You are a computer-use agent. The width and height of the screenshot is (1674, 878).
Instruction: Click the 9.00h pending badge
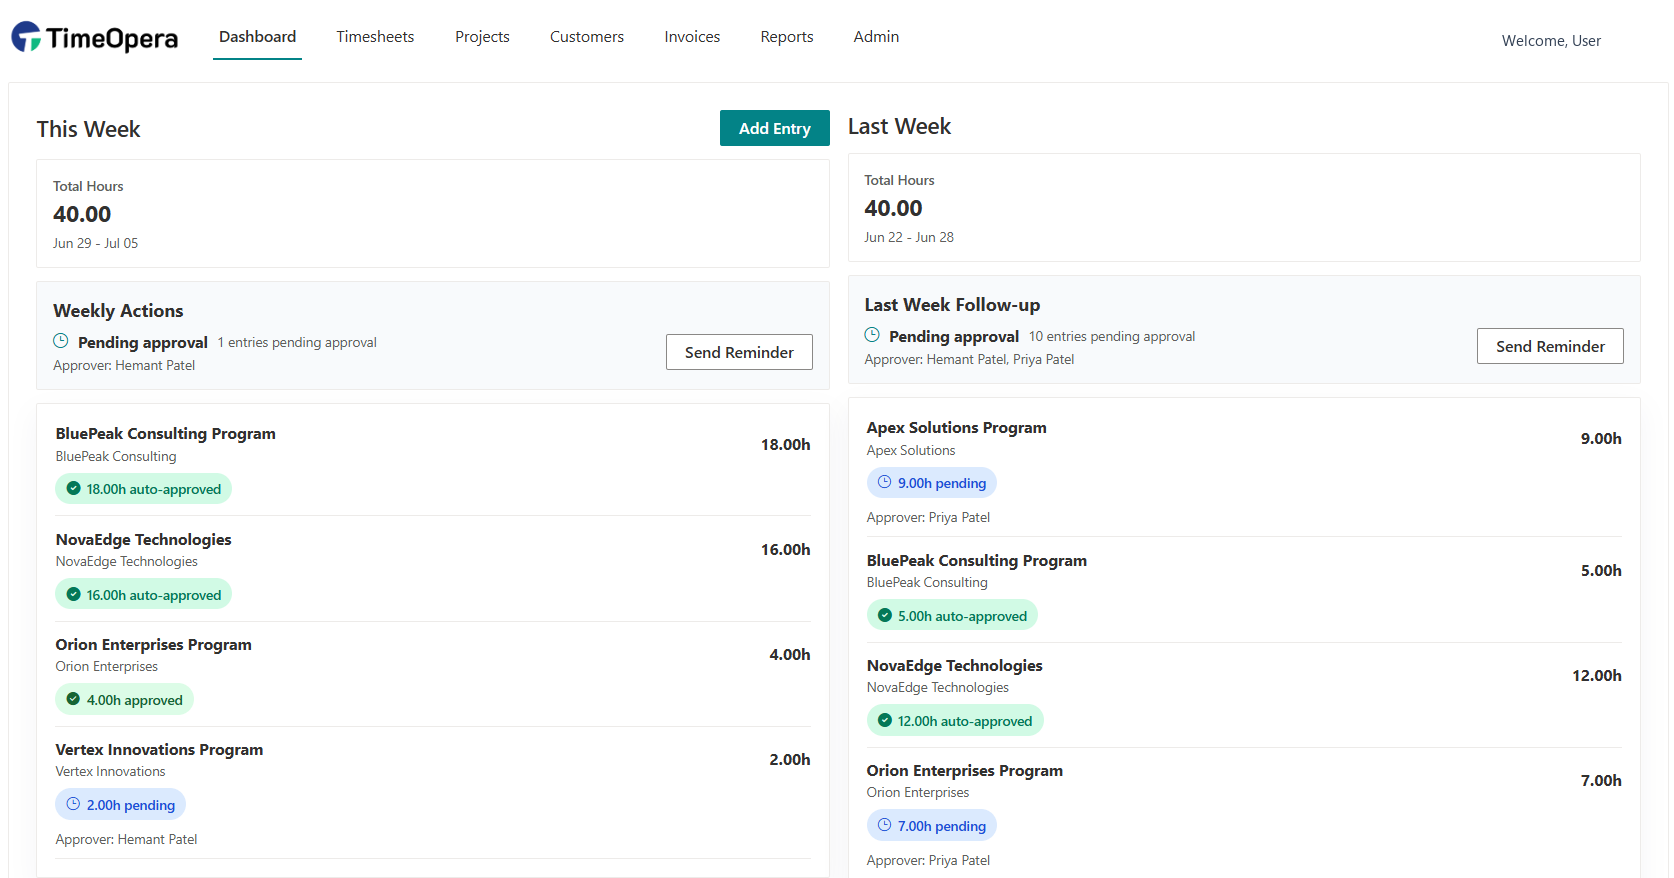click(931, 482)
